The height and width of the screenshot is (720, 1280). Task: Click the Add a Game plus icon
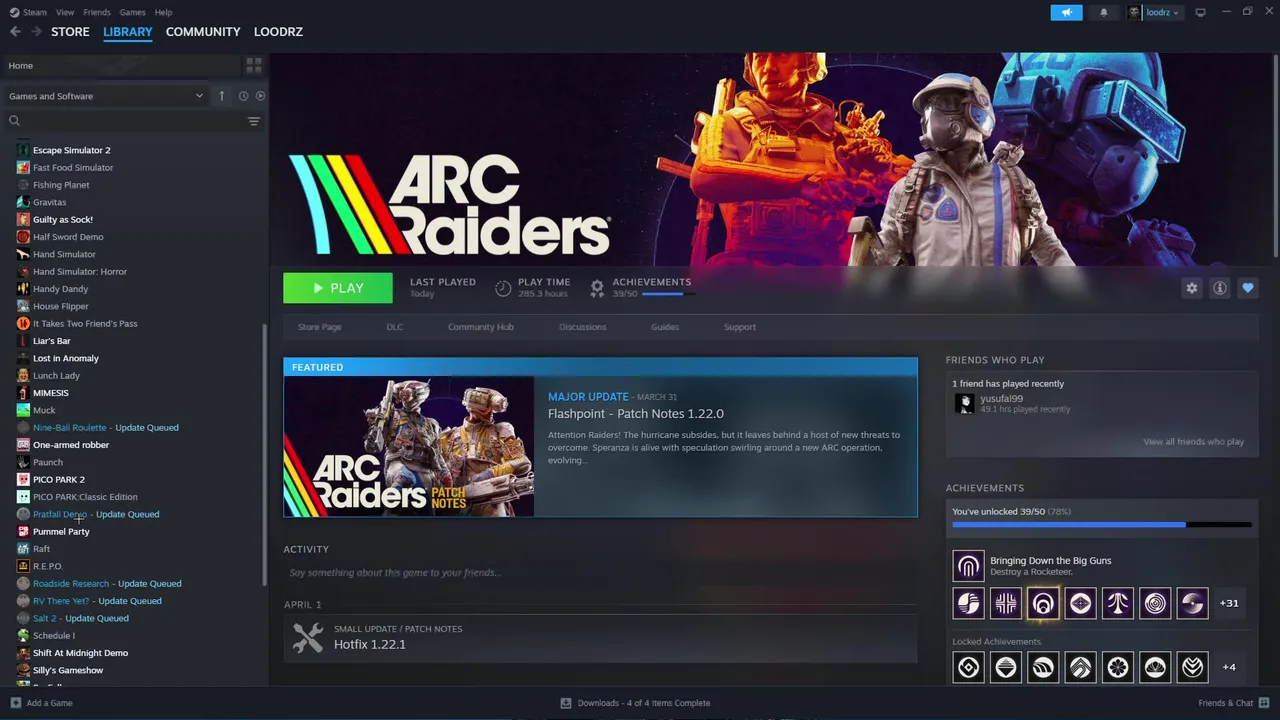(15, 703)
